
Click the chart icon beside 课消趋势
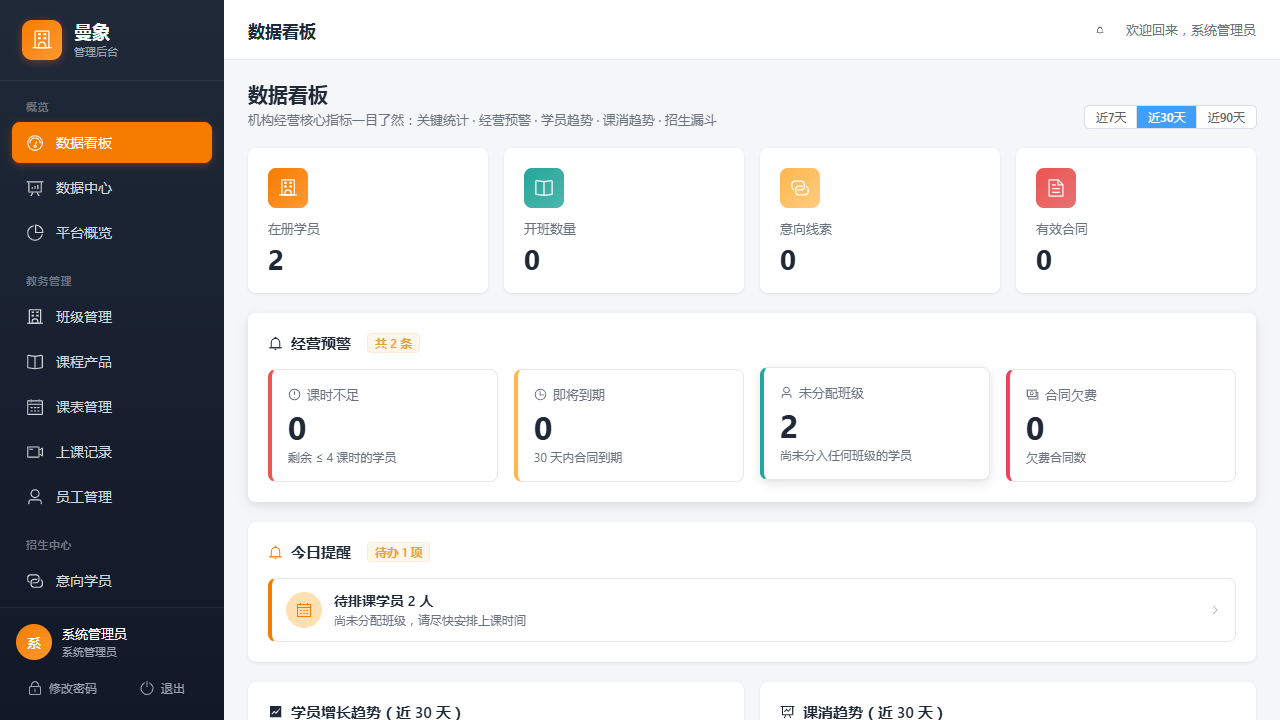787,712
